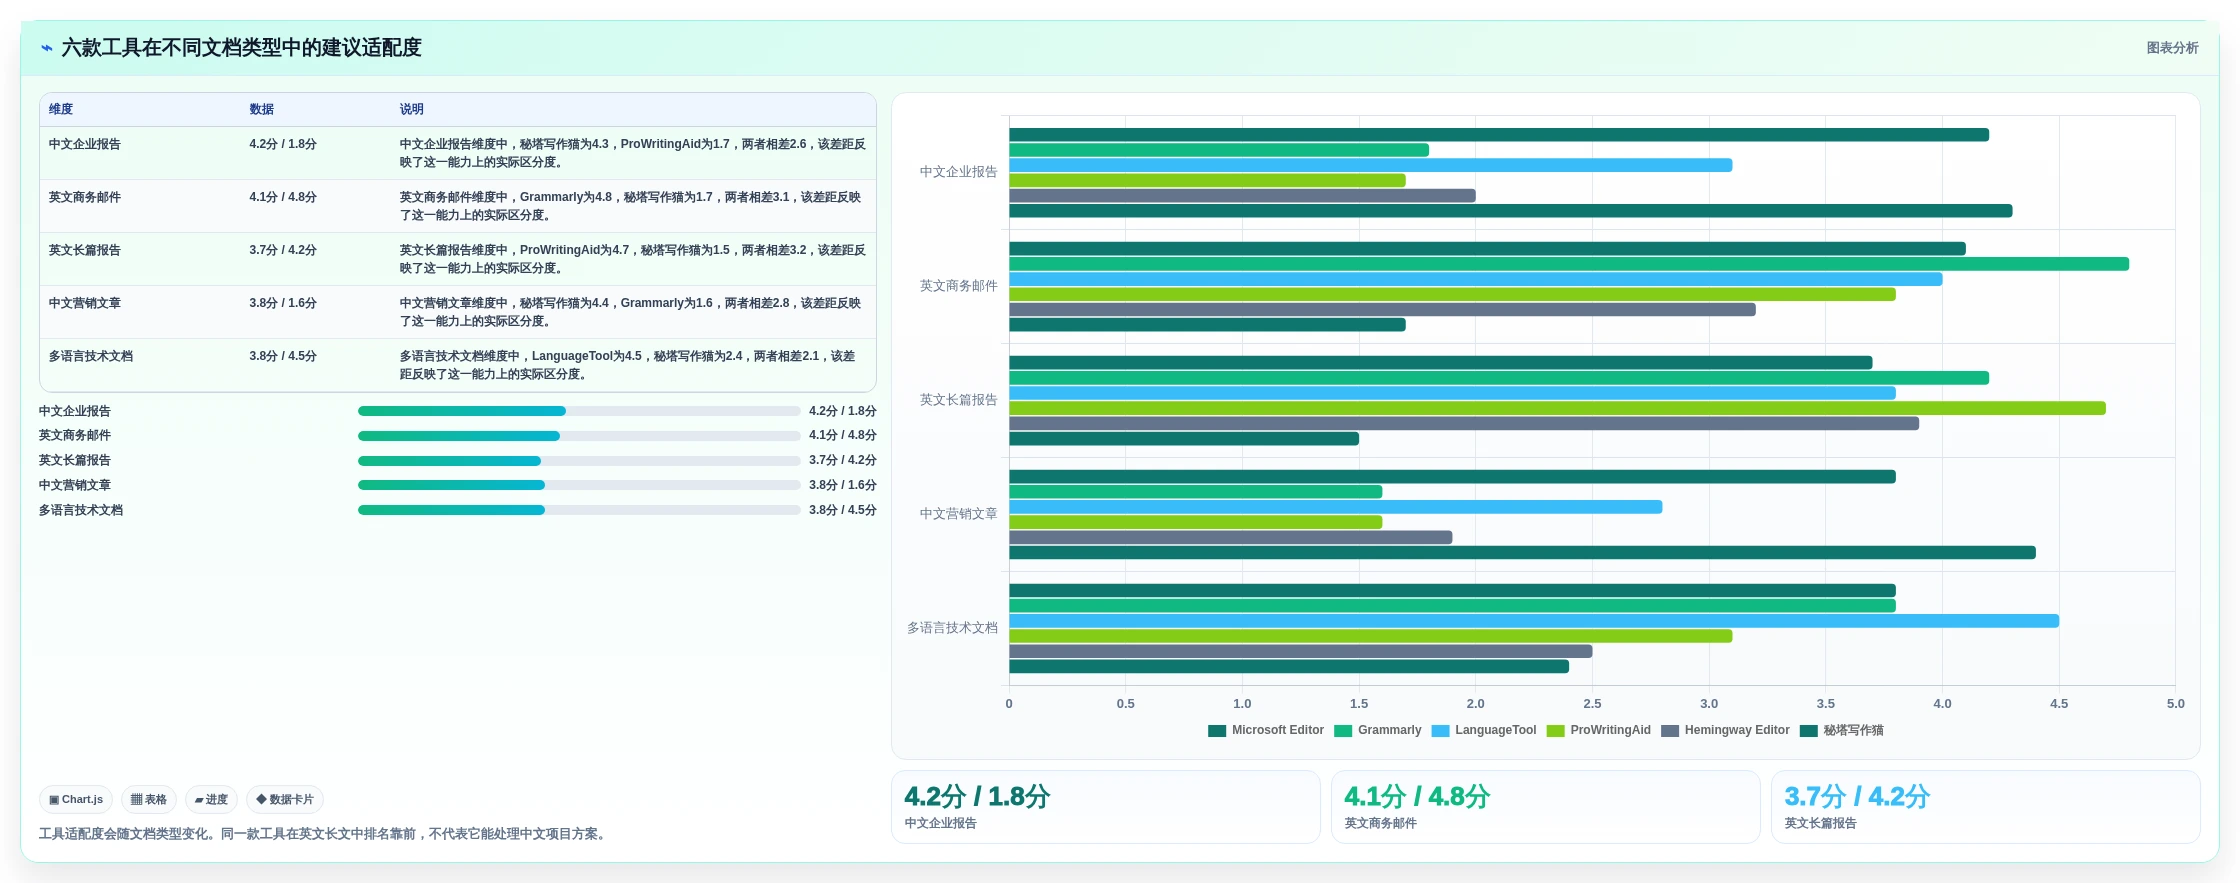Viewport: 2240px width, 883px height.
Task: Click the table description starting 多语言技术文档维度中
Action: (x=628, y=365)
